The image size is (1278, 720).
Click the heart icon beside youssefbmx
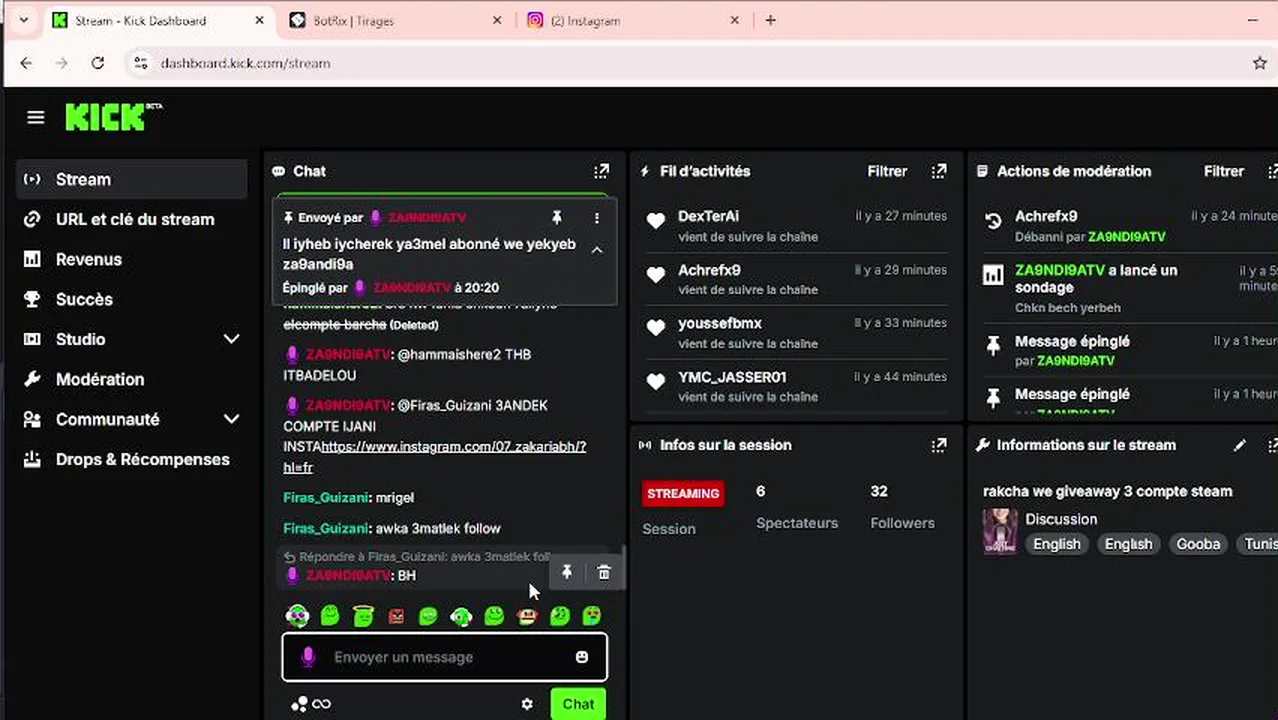(656, 328)
